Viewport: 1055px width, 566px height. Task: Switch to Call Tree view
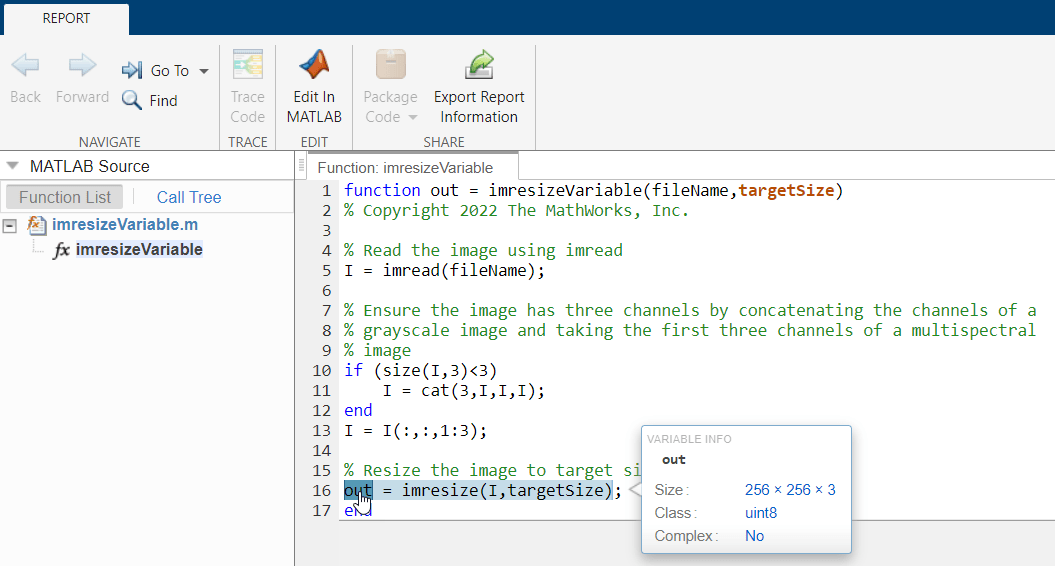tap(189, 197)
